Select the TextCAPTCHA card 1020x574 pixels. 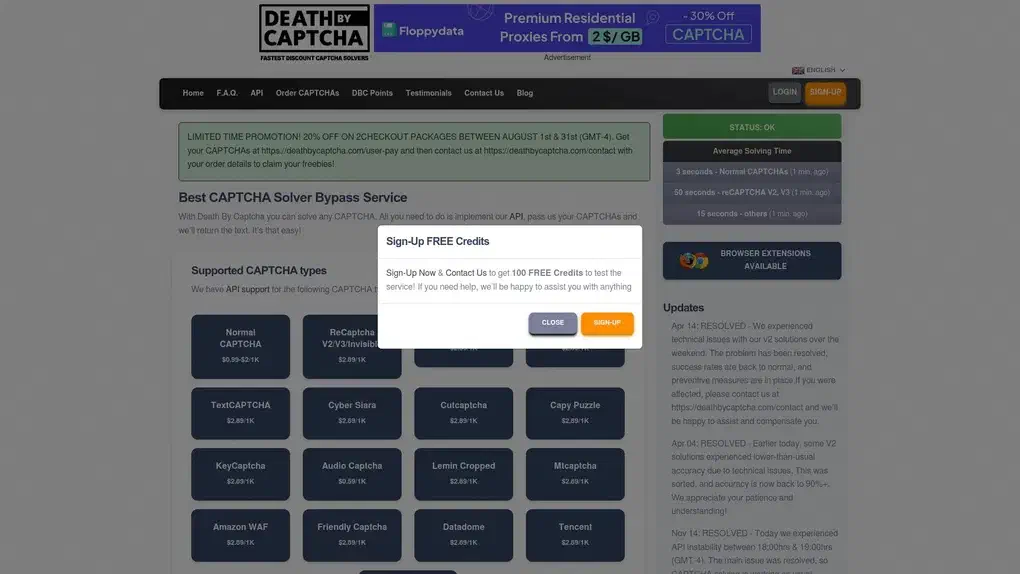click(x=240, y=413)
